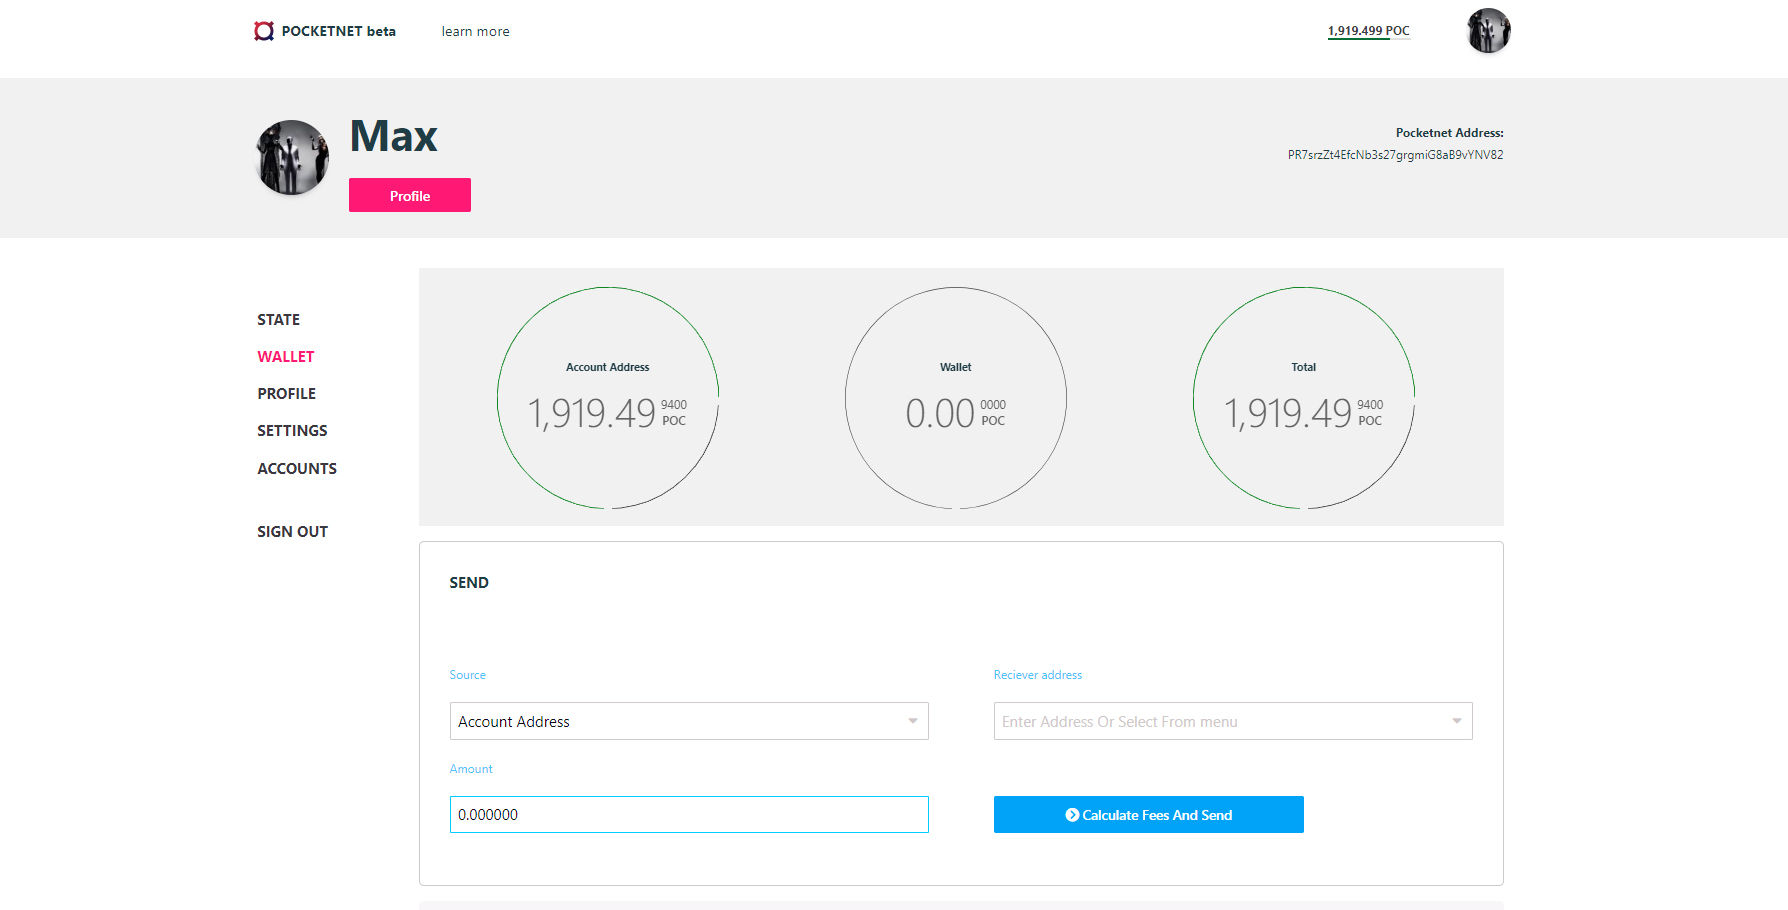Viewport: 1788px width, 910px height.
Task: Open ACCOUNTS from the sidebar
Action: tap(297, 469)
